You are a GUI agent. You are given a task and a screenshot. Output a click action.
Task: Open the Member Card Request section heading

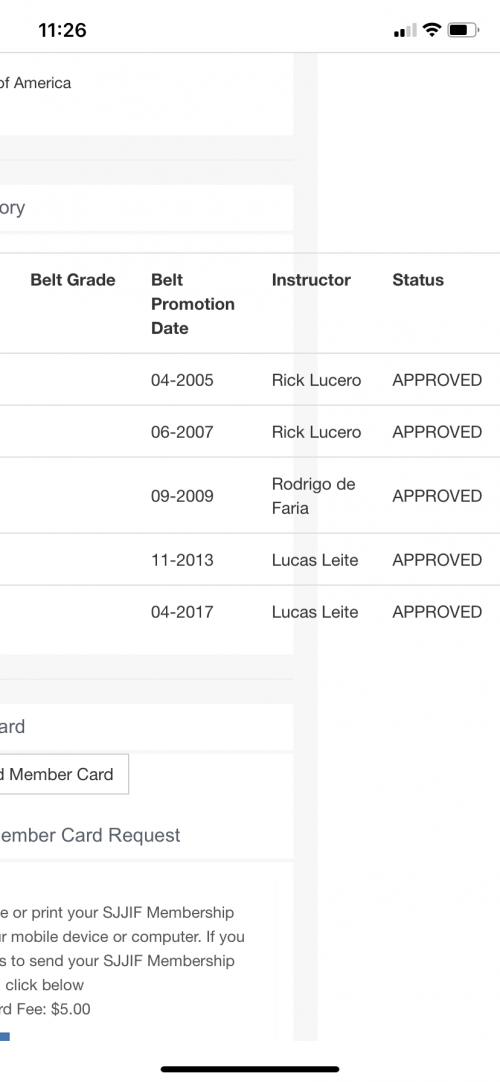tap(90, 835)
